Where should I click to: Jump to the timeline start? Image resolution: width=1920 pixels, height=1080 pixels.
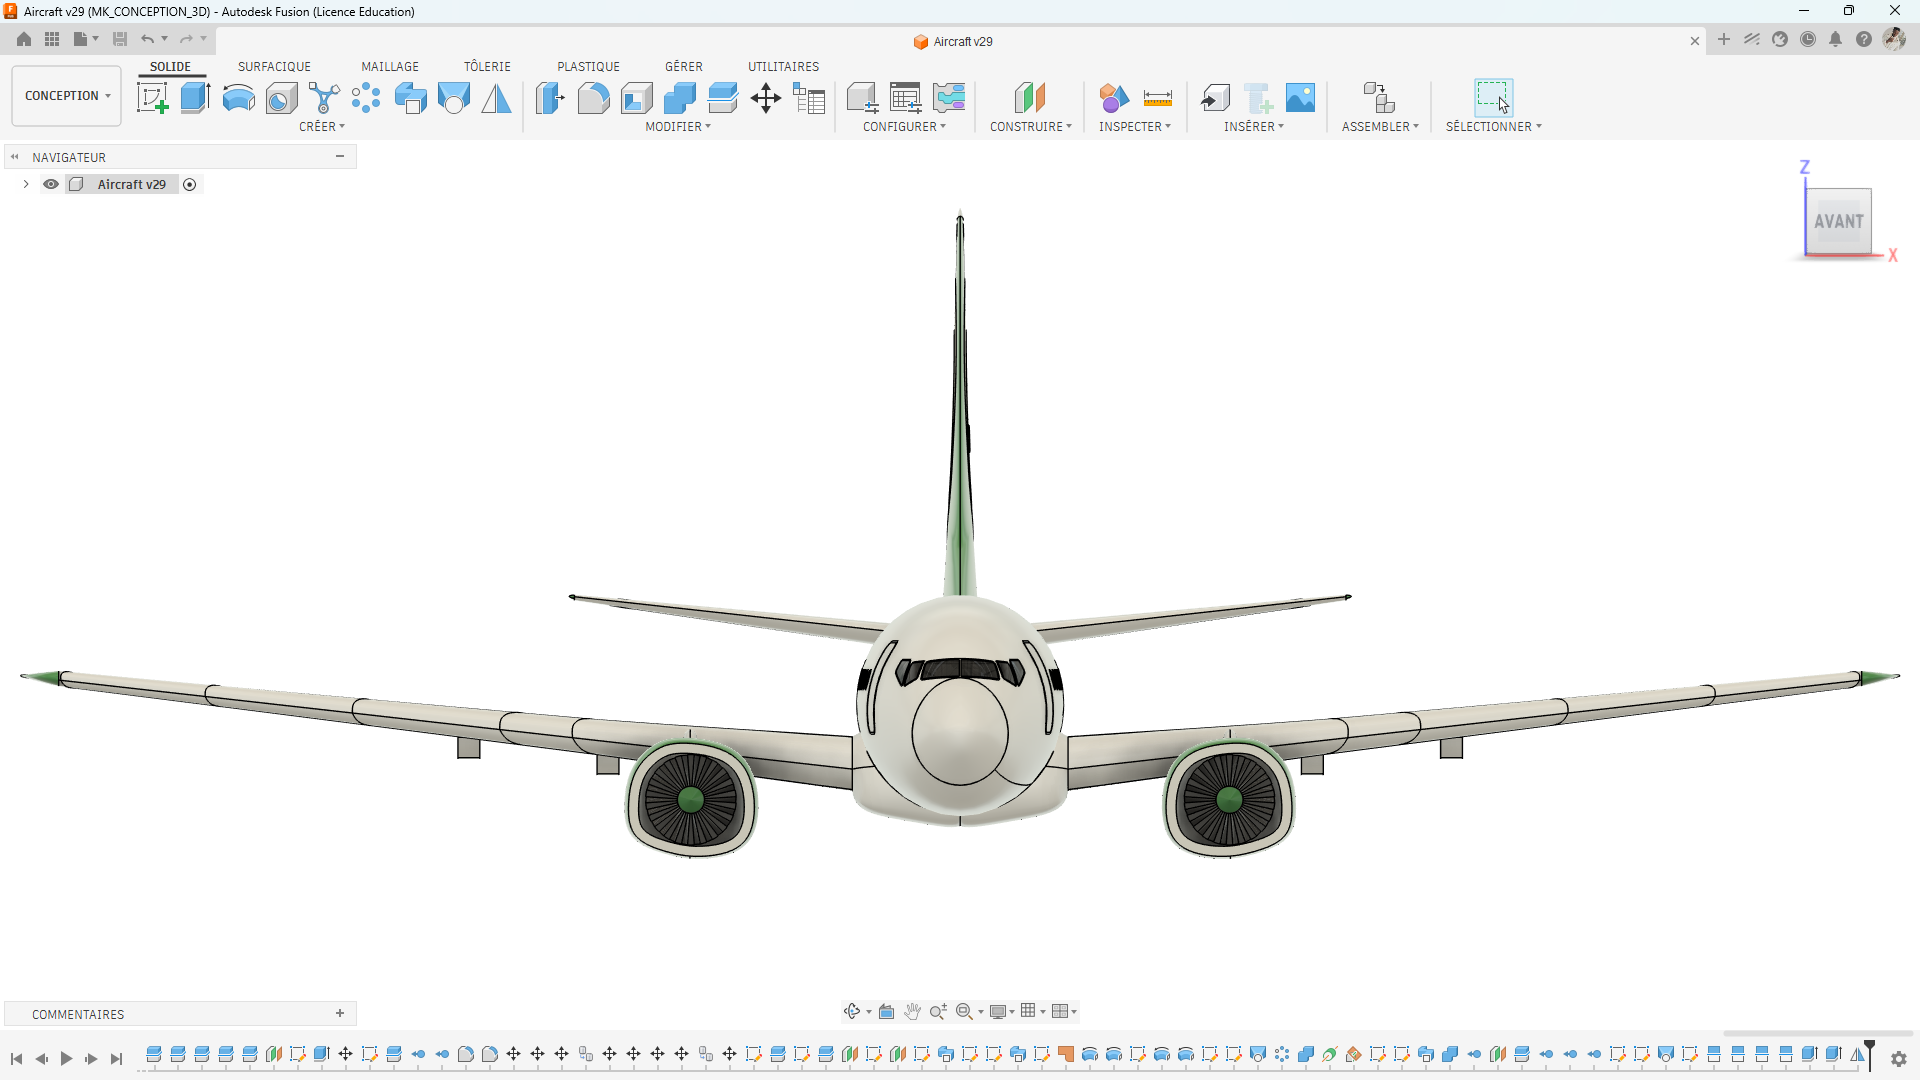point(16,1059)
